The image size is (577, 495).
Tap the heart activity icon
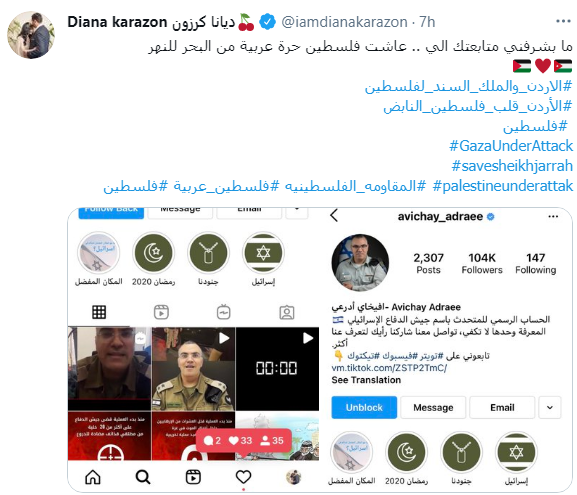coord(243,477)
